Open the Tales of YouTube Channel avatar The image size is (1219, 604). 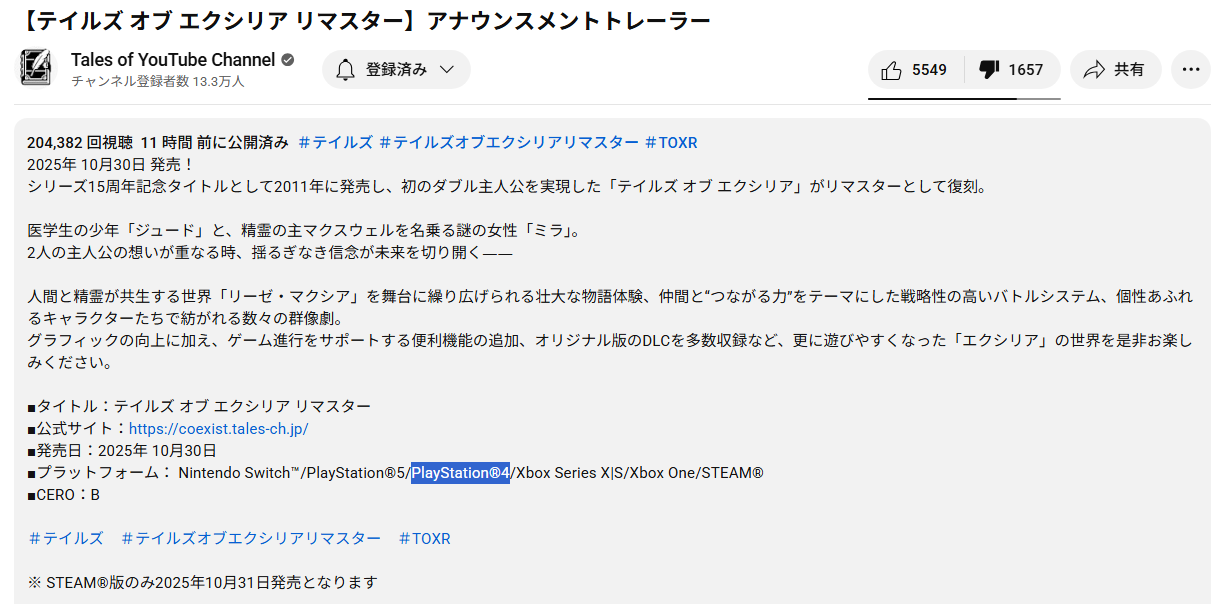pyautogui.click(x=38, y=69)
